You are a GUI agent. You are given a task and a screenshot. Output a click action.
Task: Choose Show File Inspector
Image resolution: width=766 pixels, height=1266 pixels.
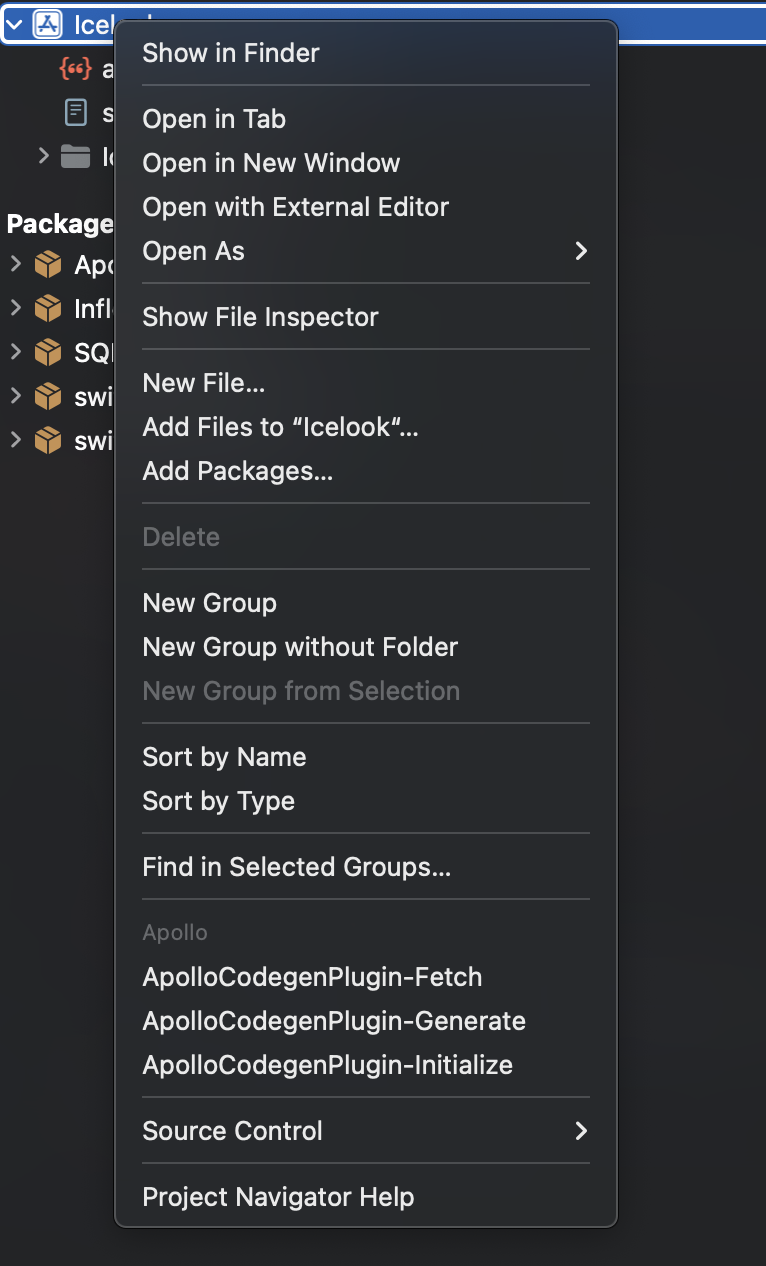[x=366, y=317]
